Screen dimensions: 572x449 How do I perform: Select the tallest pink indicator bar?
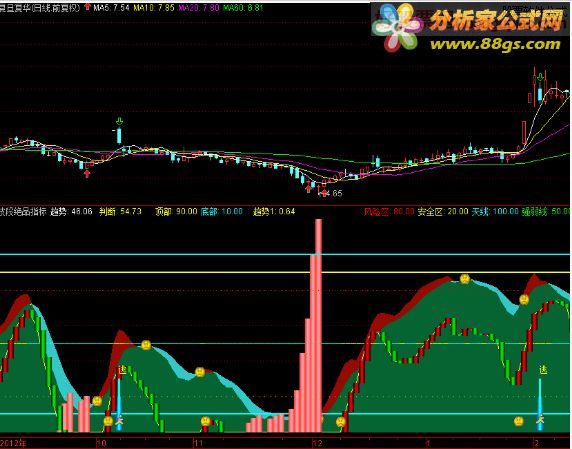coord(318,325)
